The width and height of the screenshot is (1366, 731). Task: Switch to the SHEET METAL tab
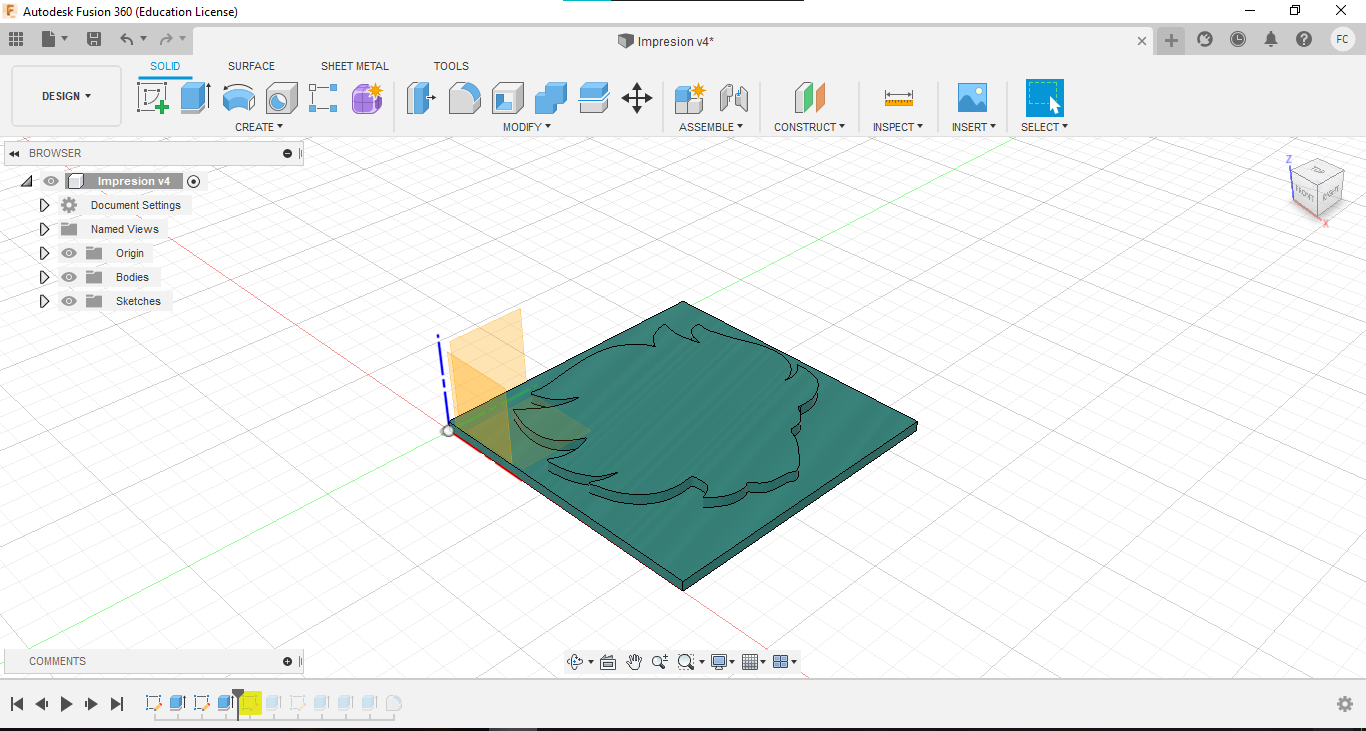(355, 66)
